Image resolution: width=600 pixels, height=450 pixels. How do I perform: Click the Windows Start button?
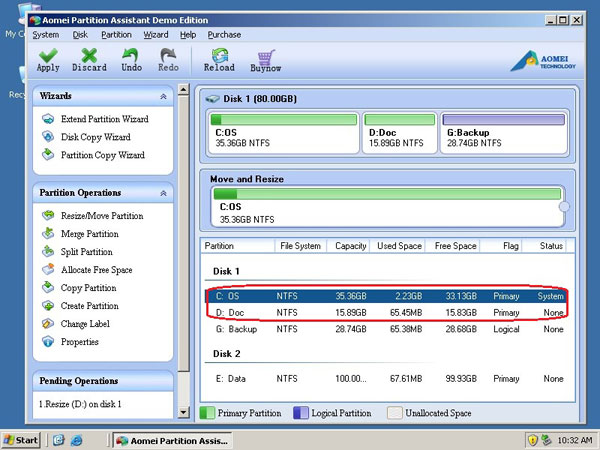point(21,440)
